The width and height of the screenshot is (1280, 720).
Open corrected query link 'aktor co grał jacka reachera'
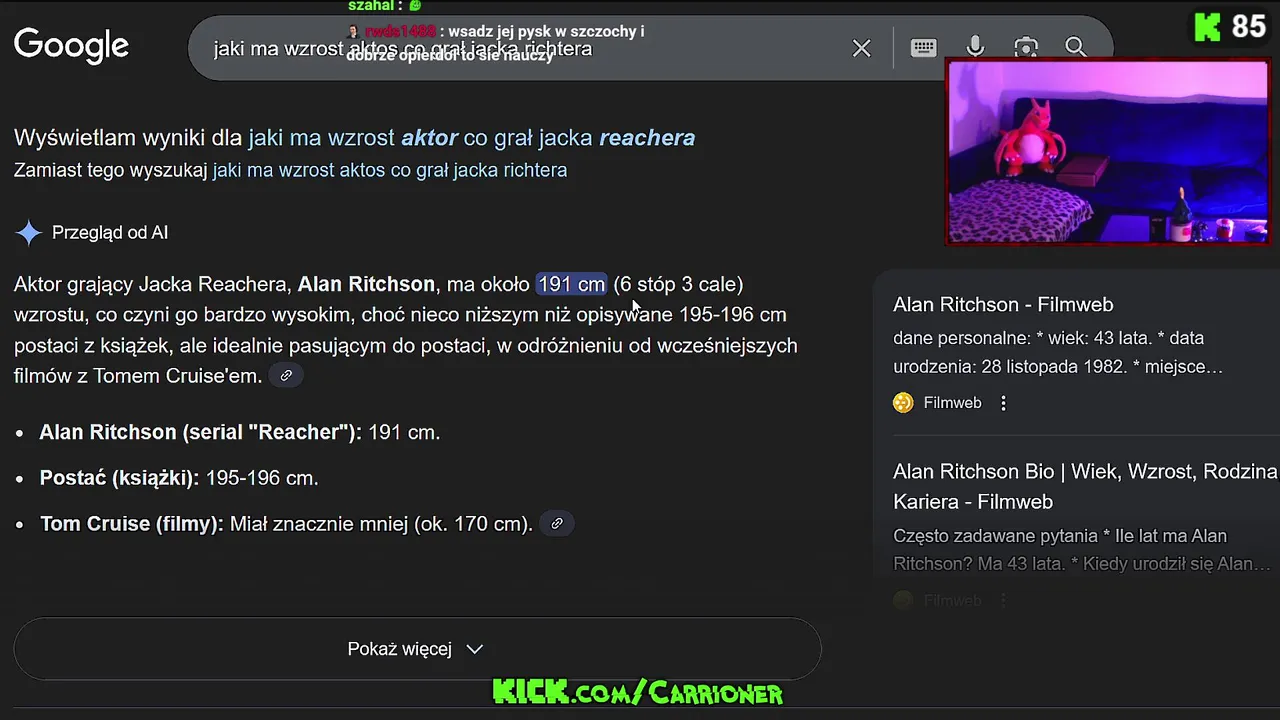pos(471,138)
